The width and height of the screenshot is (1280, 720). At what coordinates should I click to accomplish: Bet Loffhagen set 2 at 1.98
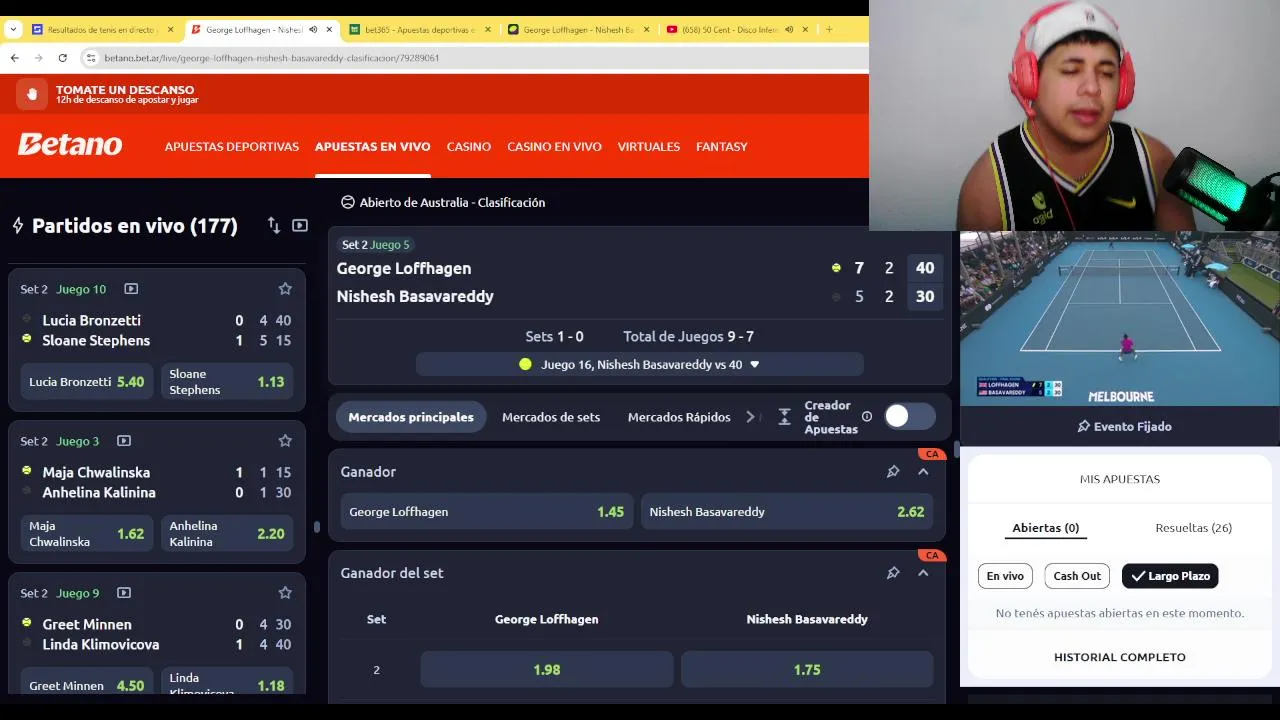(x=547, y=670)
